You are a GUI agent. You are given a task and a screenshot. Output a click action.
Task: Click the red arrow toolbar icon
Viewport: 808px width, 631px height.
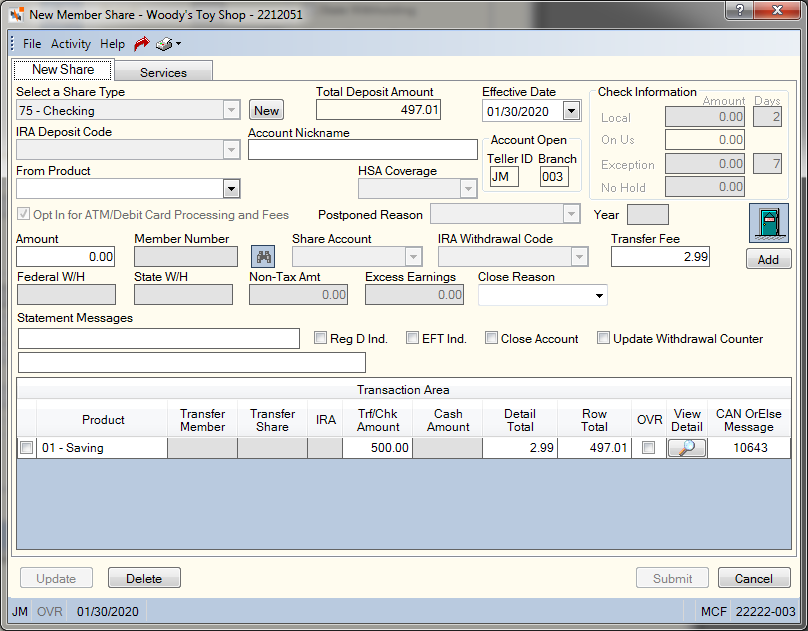142,44
